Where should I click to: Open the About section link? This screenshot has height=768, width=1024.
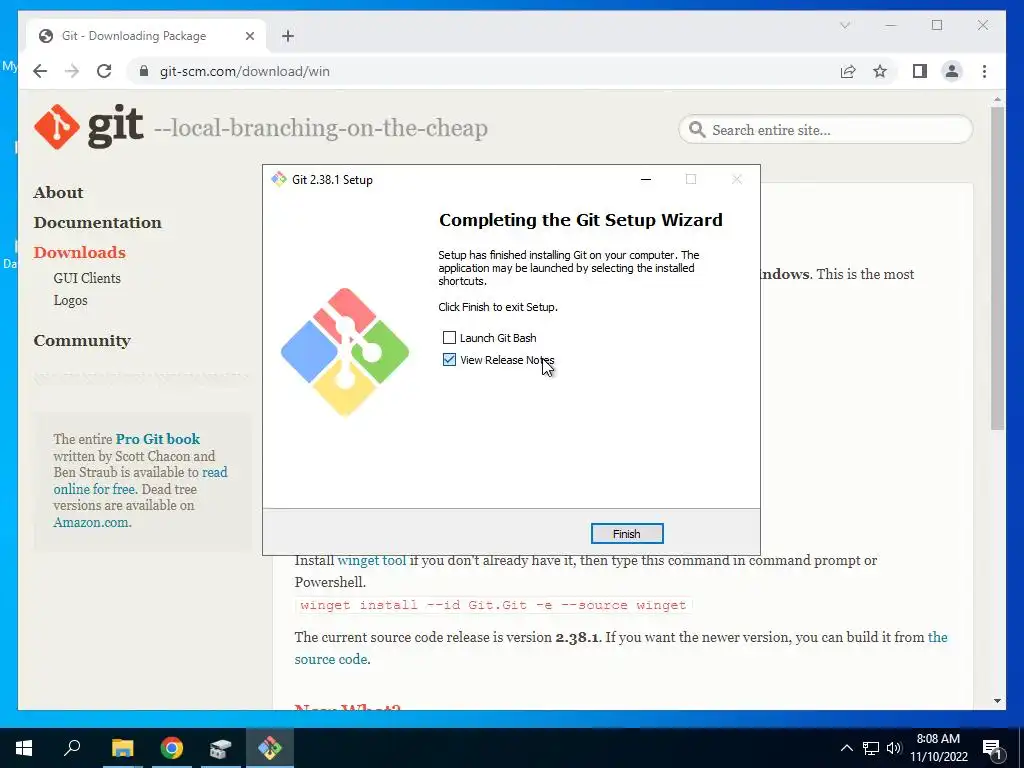(x=59, y=193)
